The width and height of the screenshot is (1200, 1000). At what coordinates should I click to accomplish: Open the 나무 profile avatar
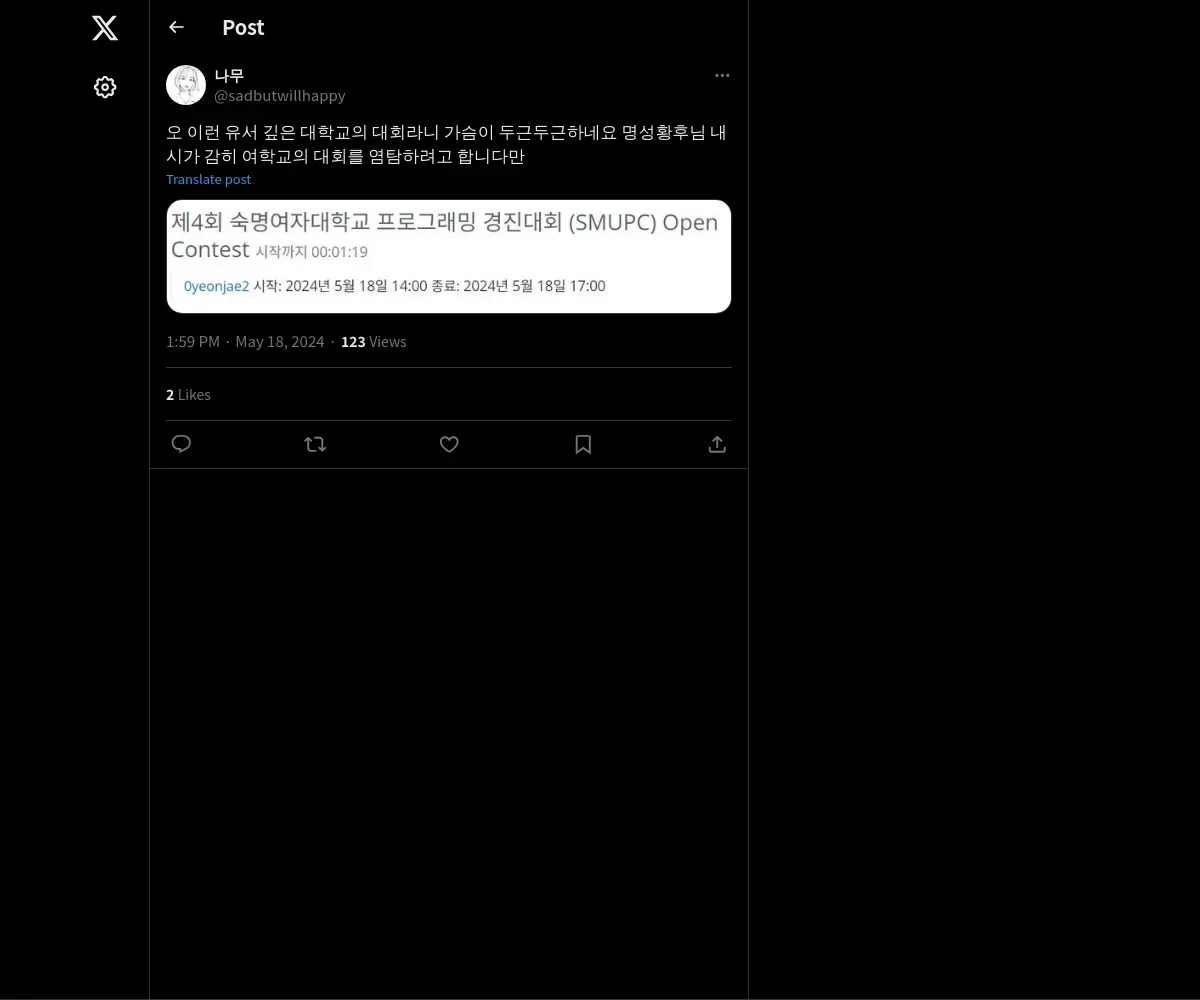click(186, 85)
